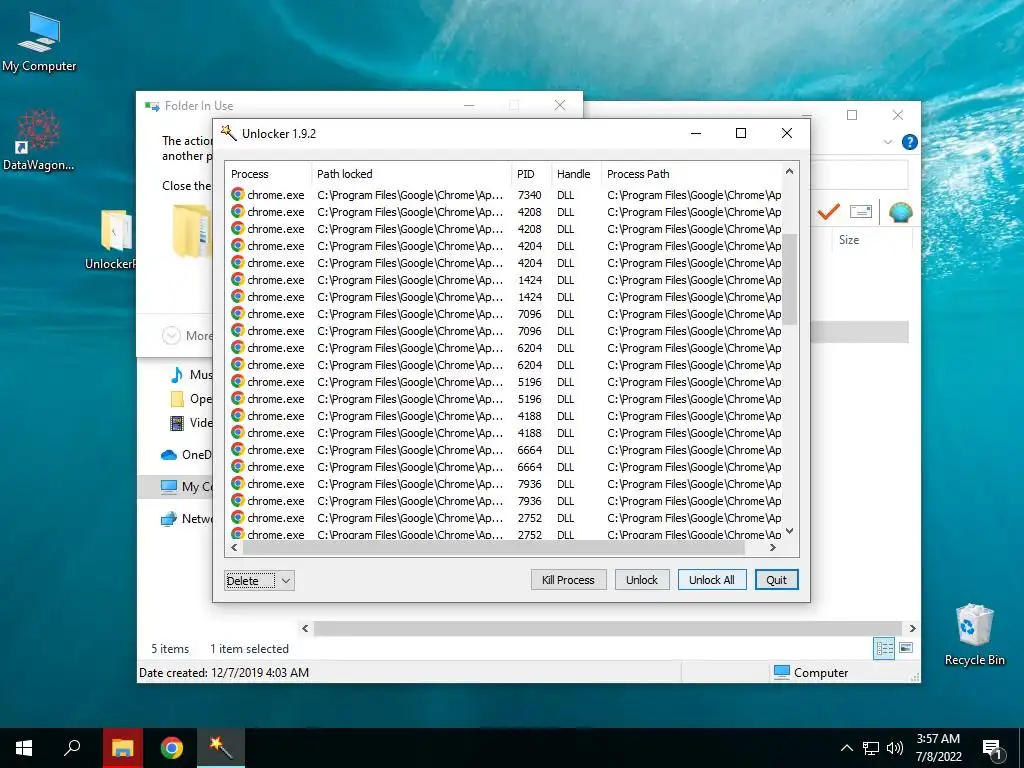The width and height of the screenshot is (1024, 768).
Task: Click the rename icon in Explorer toolbar
Action: coord(861,212)
